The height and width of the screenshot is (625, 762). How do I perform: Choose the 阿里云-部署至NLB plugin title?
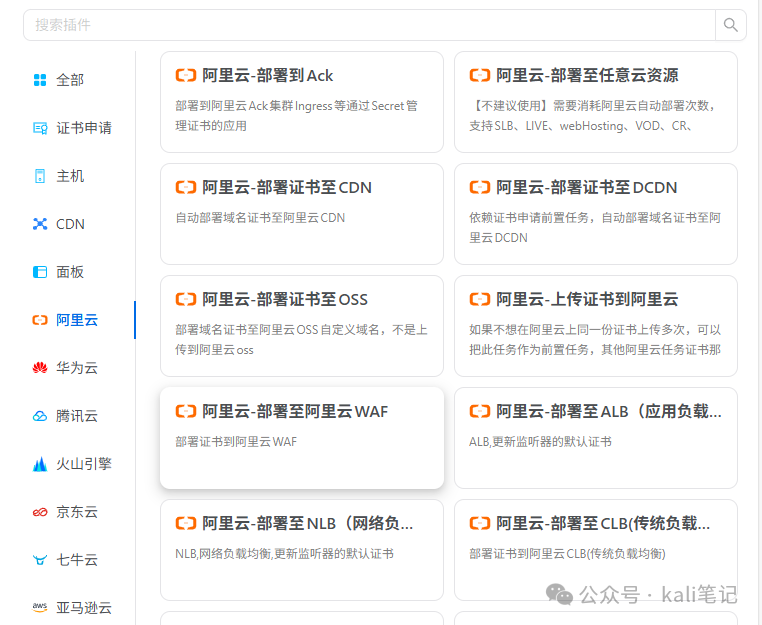[308, 523]
